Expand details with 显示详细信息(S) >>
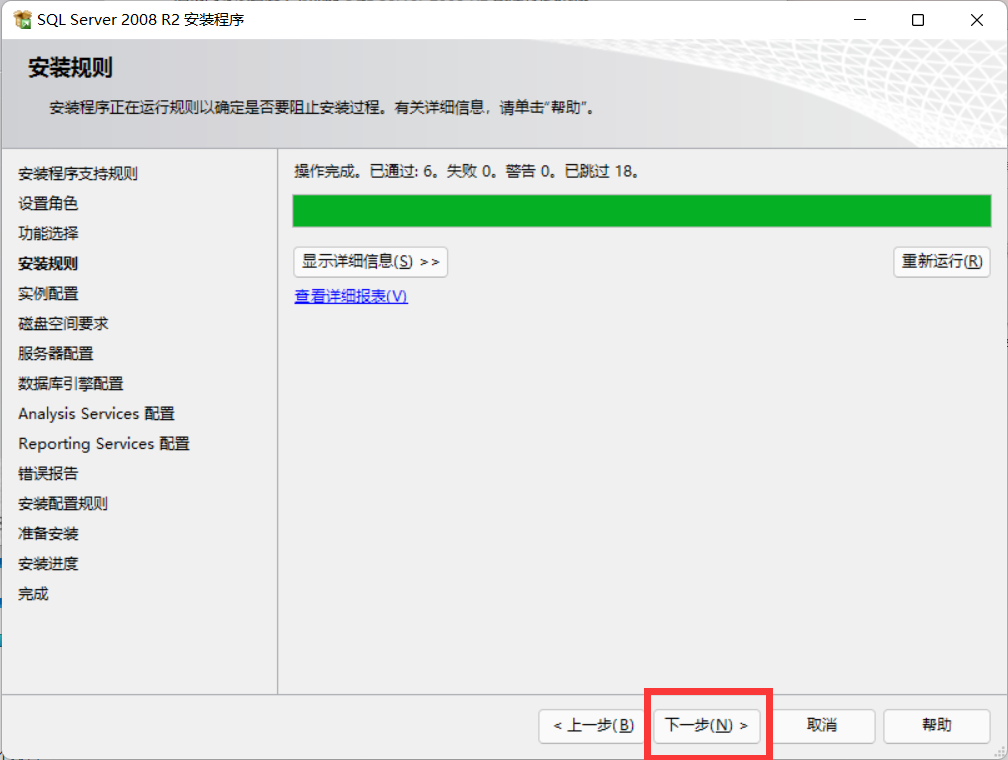The image size is (1008, 760). coord(370,262)
